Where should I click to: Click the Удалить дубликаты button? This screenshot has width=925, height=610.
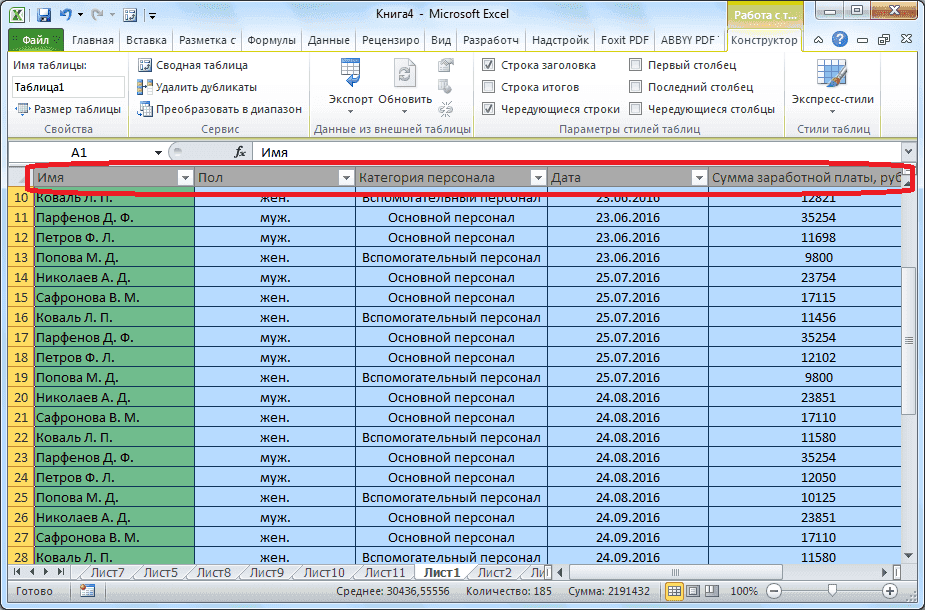coord(205,86)
